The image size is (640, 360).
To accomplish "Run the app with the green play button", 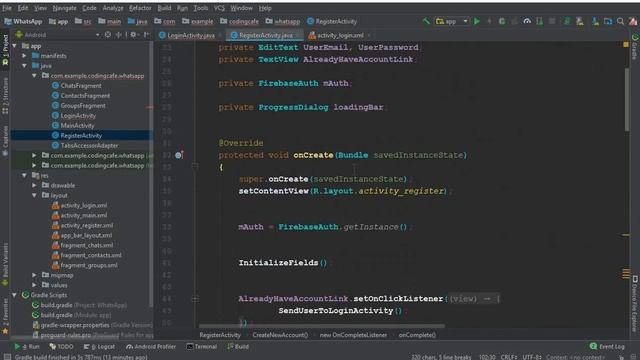I will (477, 21).
